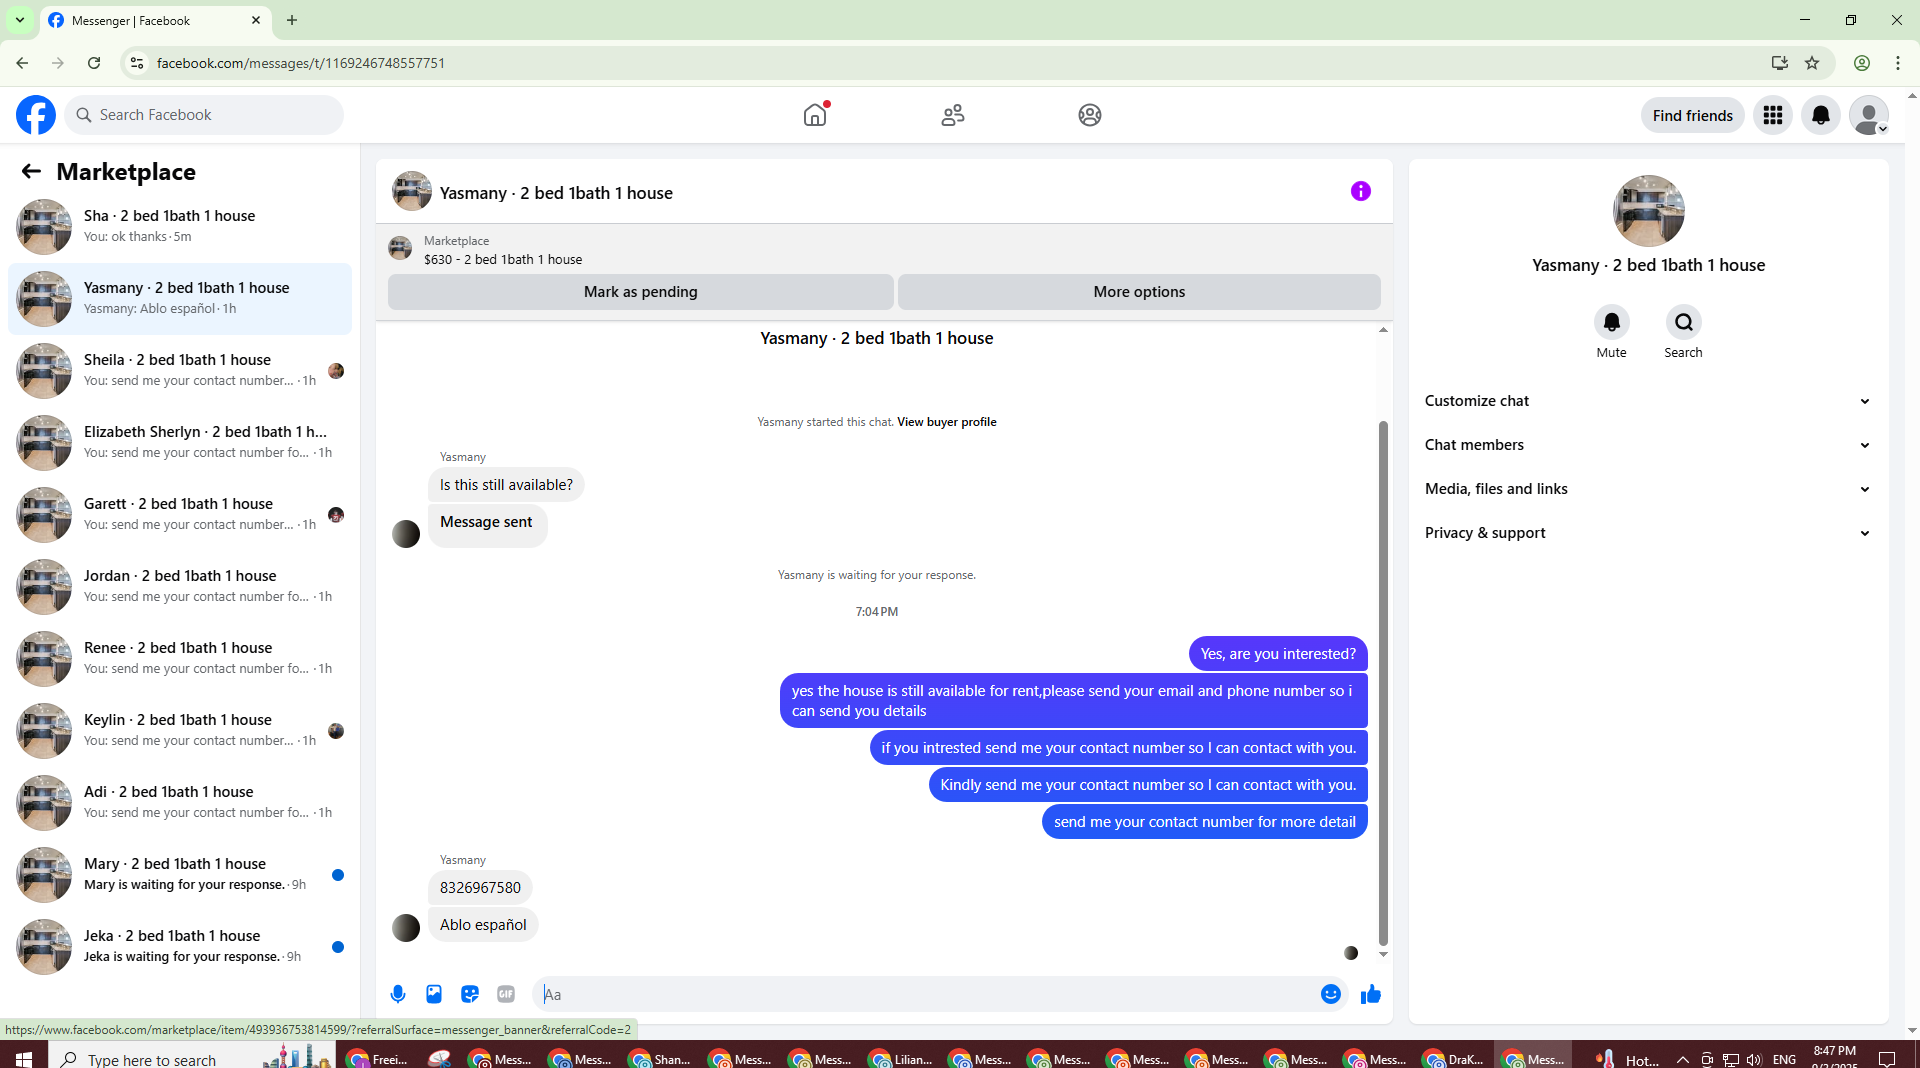The image size is (1920, 1068).
Task: Open the notifications bell icon
Action: pyautogui.click(x=1821, y=115)
